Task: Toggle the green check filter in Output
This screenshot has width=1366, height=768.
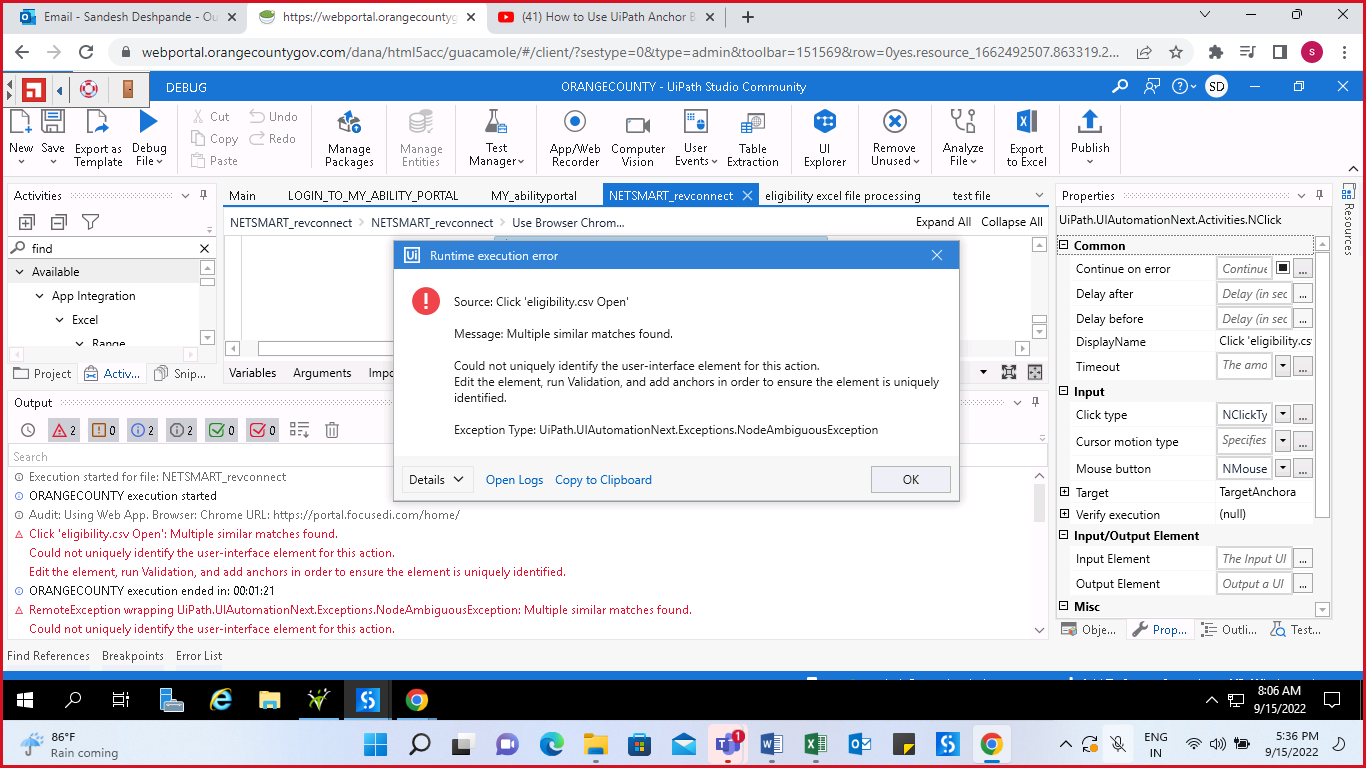Action: click(221, 430)
